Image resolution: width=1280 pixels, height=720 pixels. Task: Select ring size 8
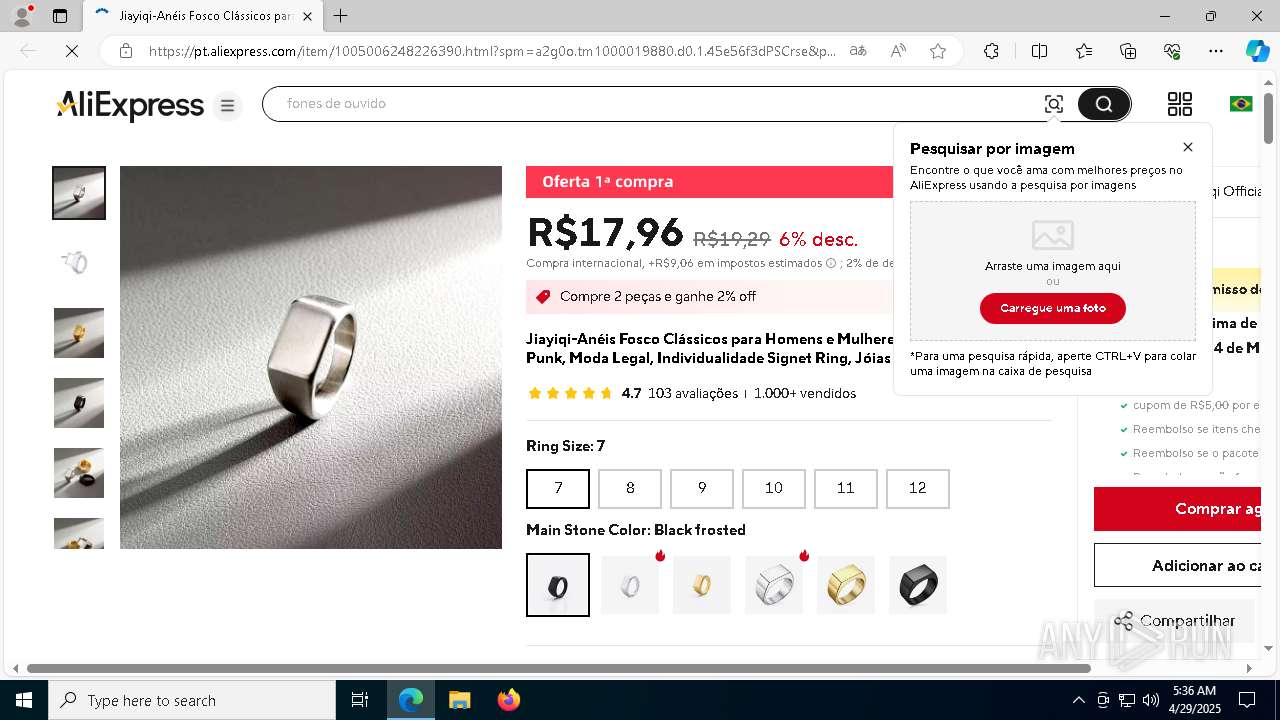click(x=630, y=488)
